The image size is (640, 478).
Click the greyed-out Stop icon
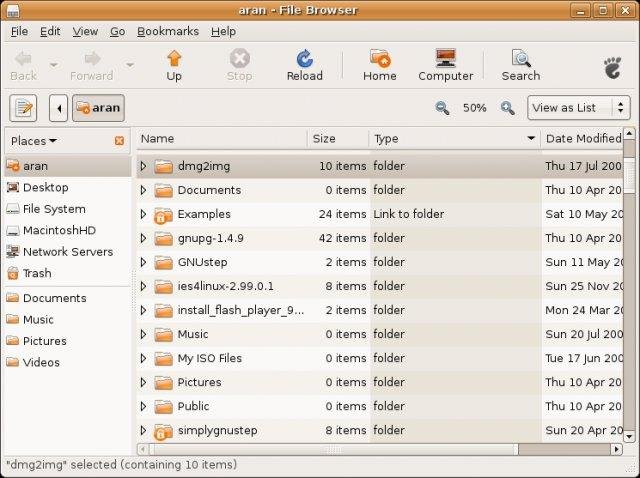240,58
